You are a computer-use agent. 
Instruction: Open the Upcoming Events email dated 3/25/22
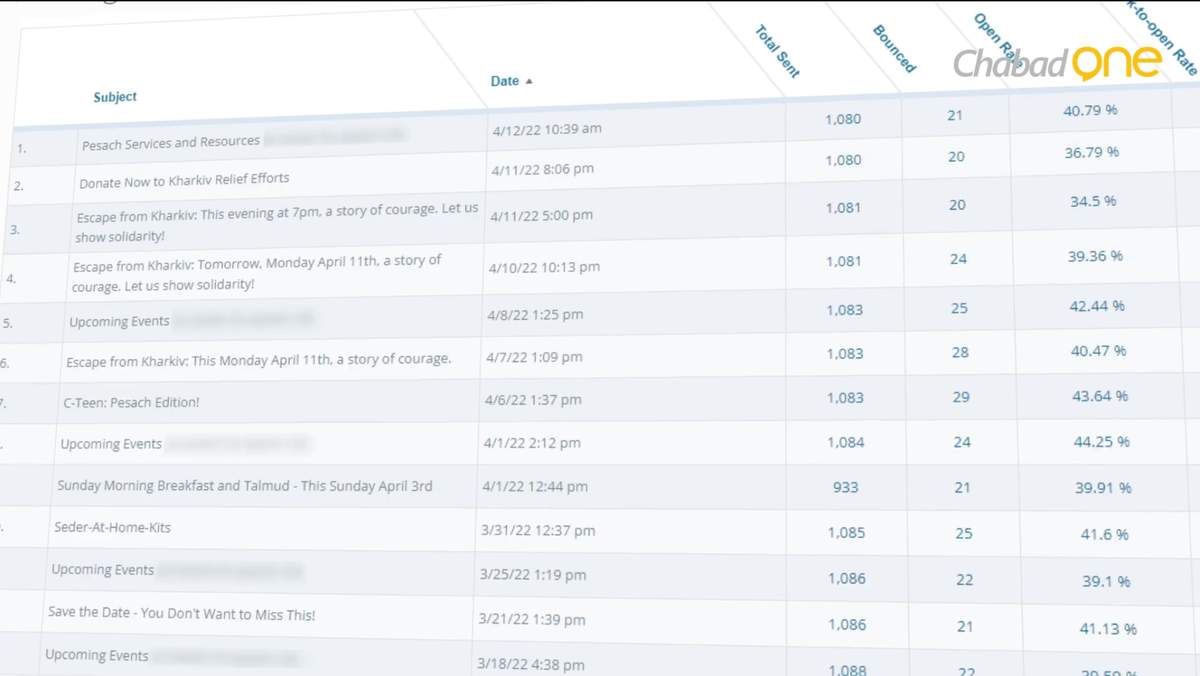pos(102,570)
